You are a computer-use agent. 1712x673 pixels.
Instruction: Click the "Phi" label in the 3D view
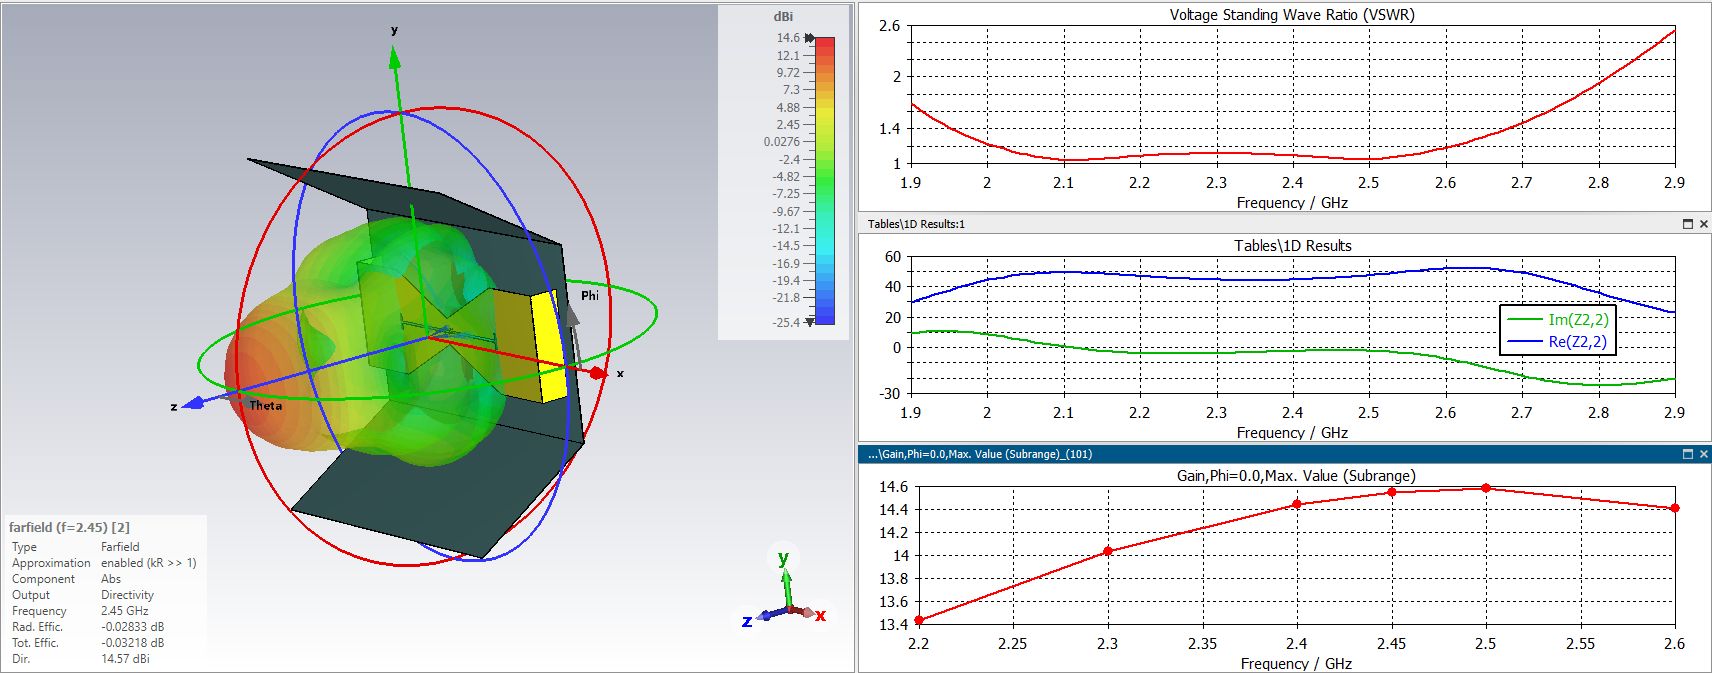[x=590, y=295]
